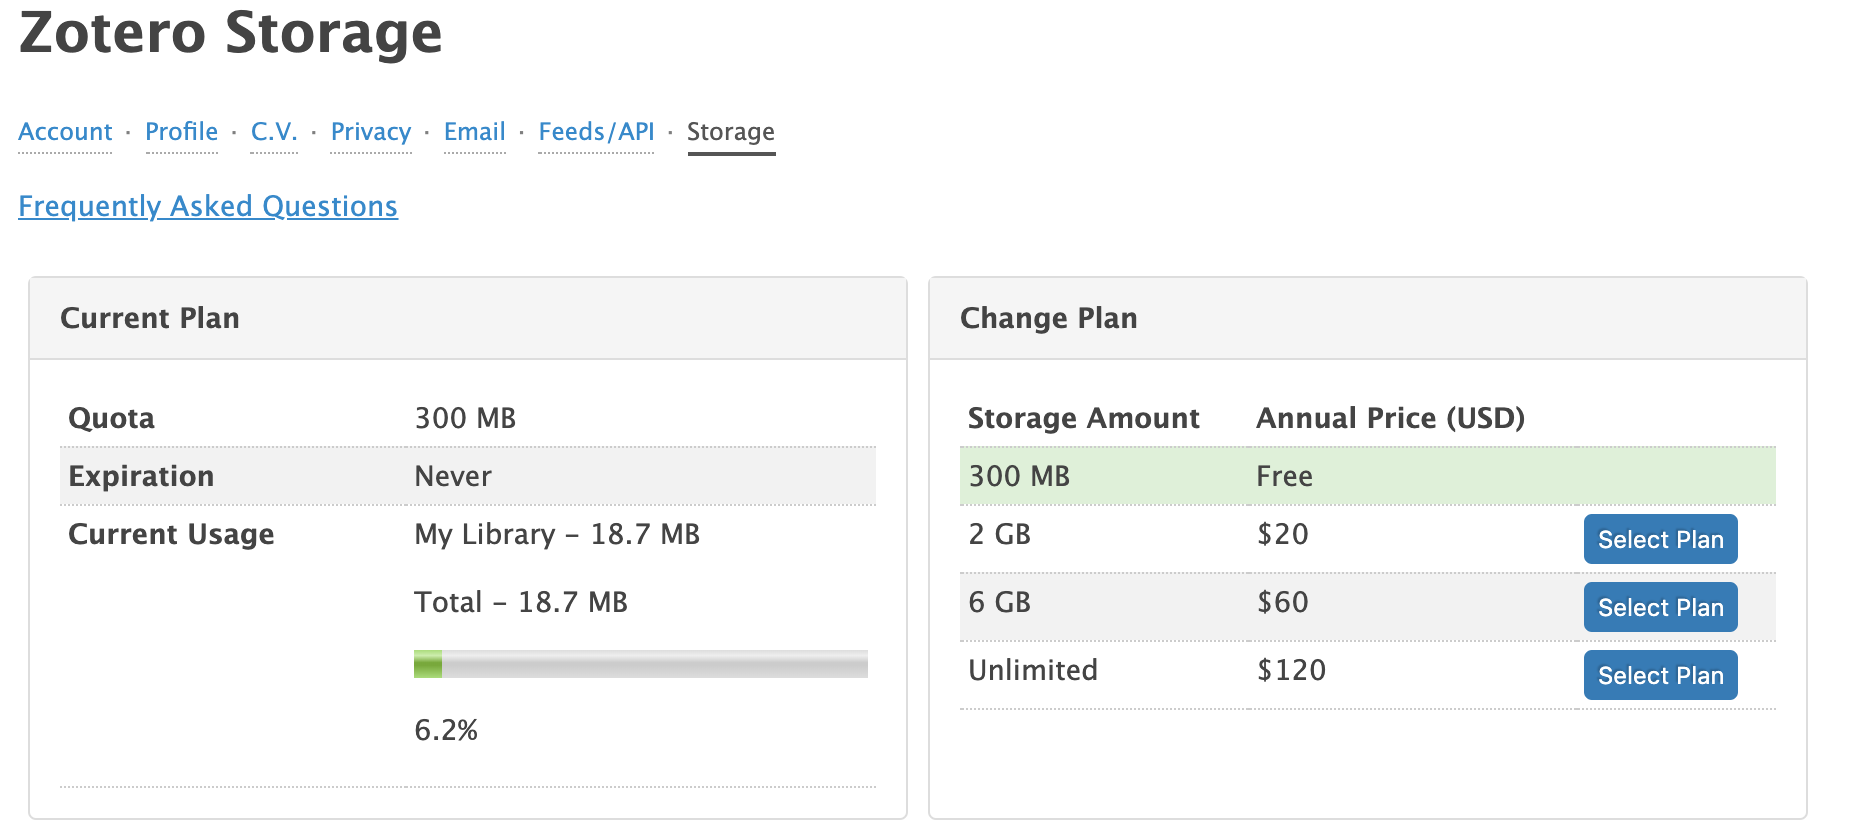Click the Expiration value "Never"
The height and width of the screenshot is (838, 1858).
tap(453, 476)
